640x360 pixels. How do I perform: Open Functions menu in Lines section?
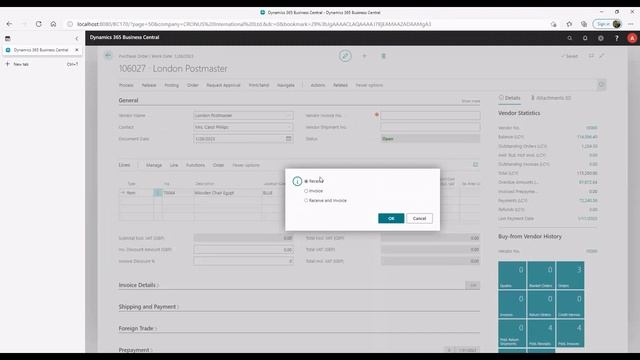click(x=196, y=165)
